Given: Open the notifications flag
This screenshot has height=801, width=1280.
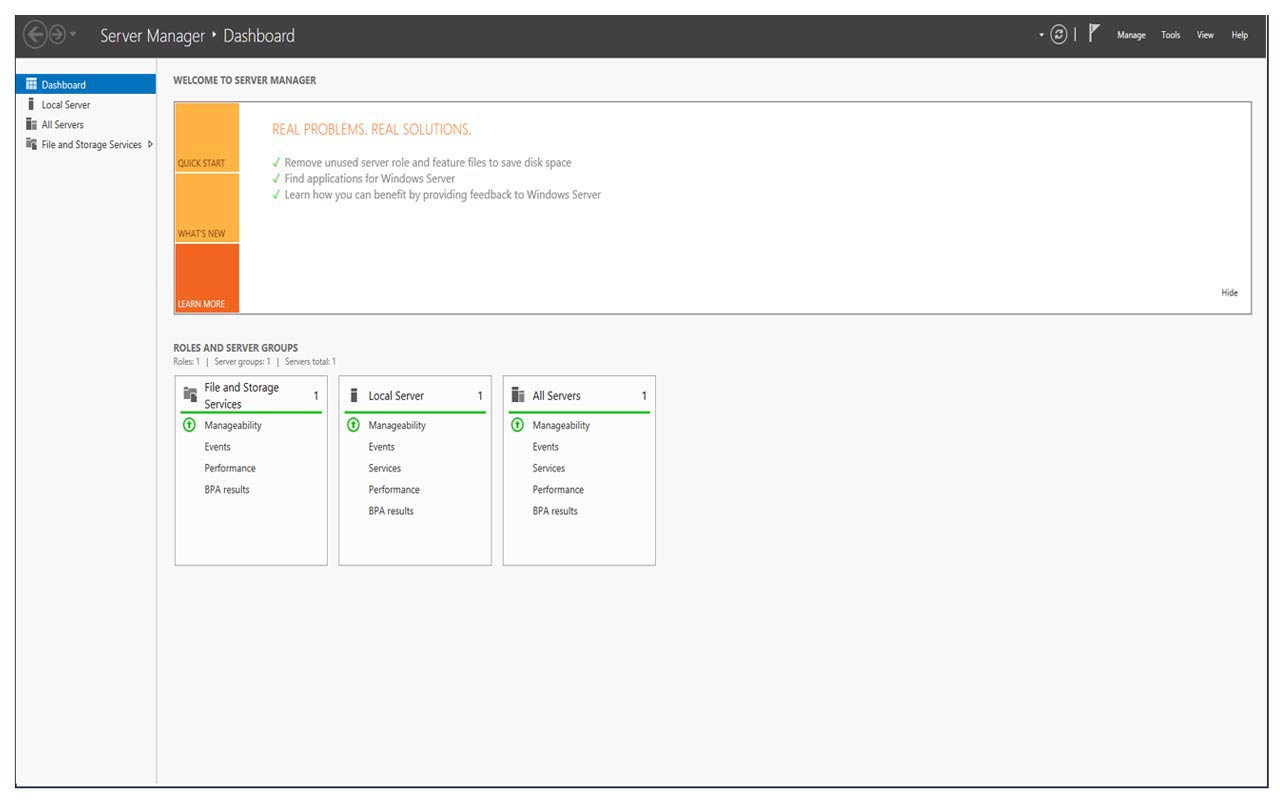Looking at the screenshot, I should coord(1094,34).
